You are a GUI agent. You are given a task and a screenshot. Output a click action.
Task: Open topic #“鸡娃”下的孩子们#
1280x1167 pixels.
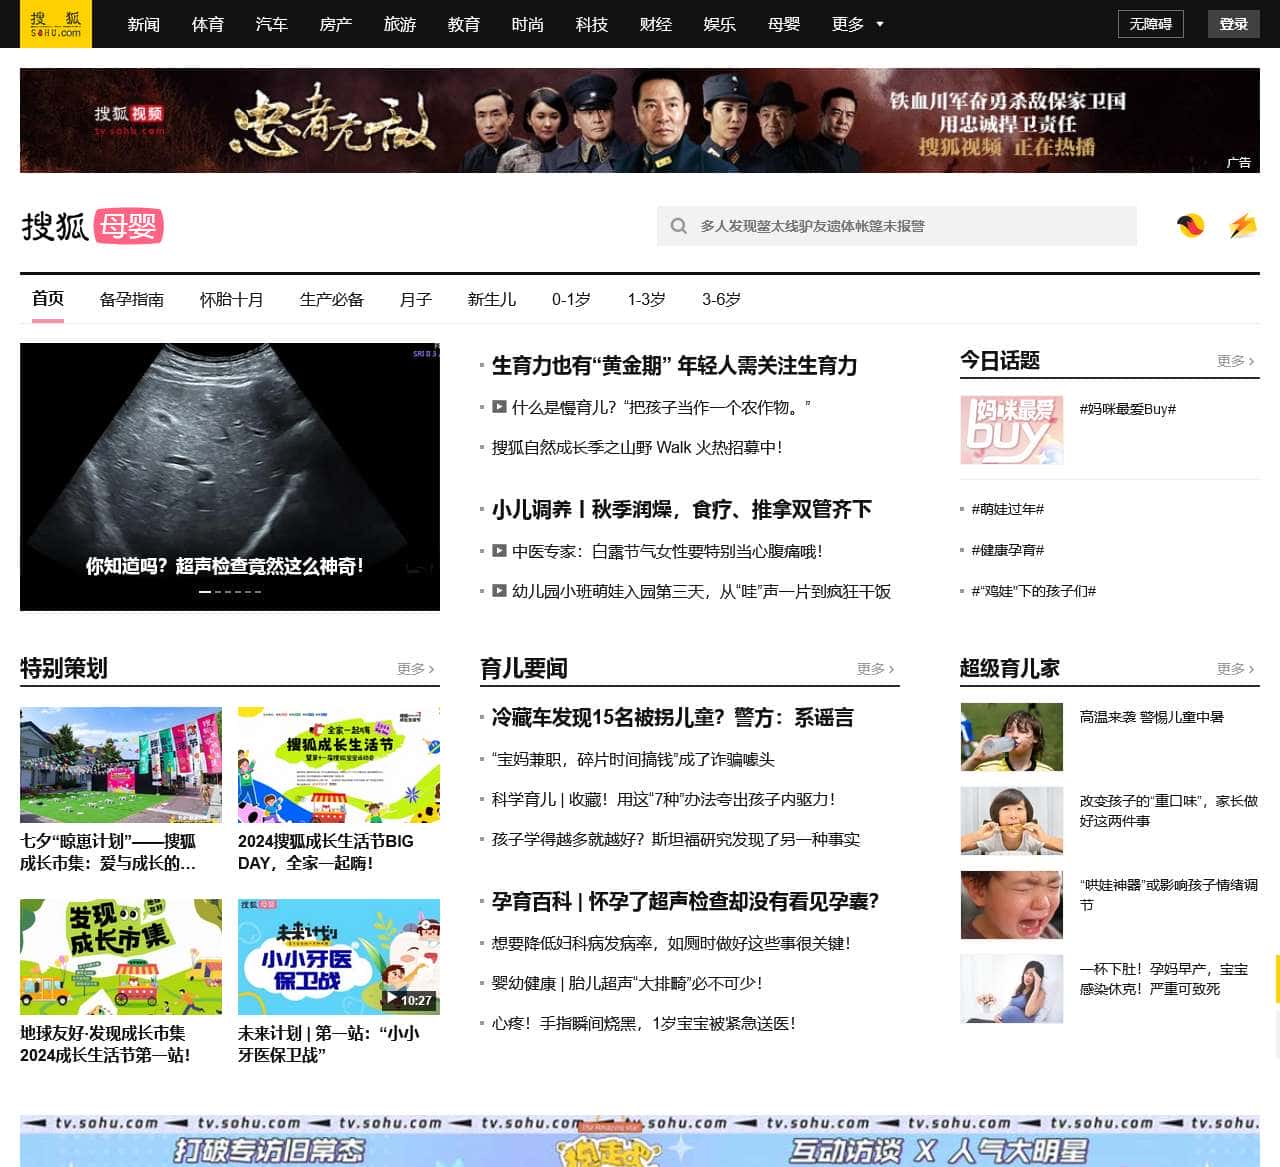[1033, 591]
